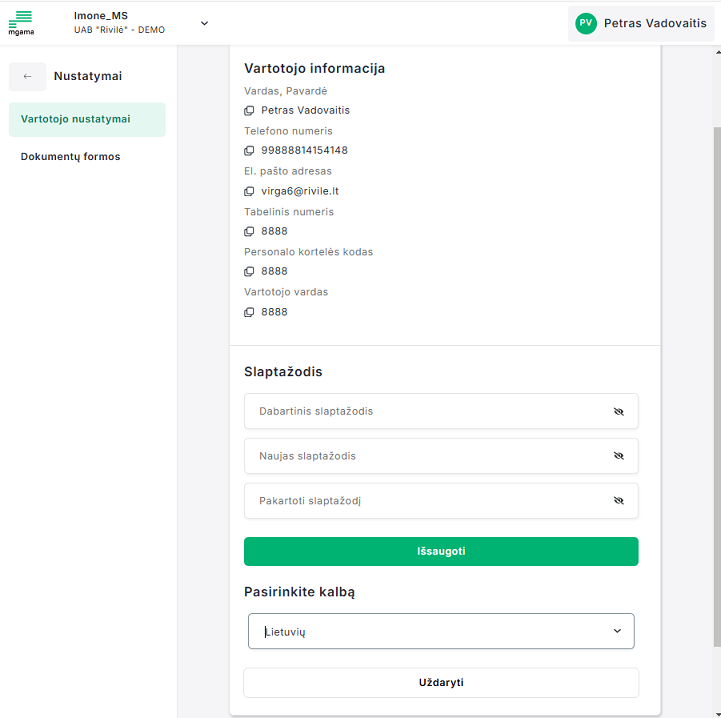721x718 pixels.
Task: Copy the Tabelinis numeris value
Action: coord(250,231)
